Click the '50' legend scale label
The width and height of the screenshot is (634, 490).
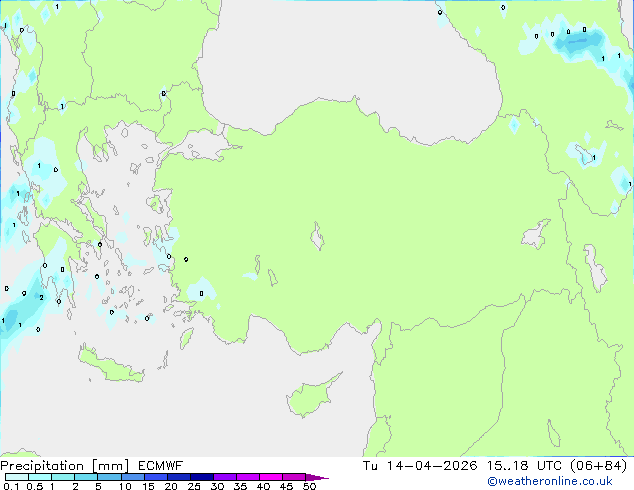309,486
